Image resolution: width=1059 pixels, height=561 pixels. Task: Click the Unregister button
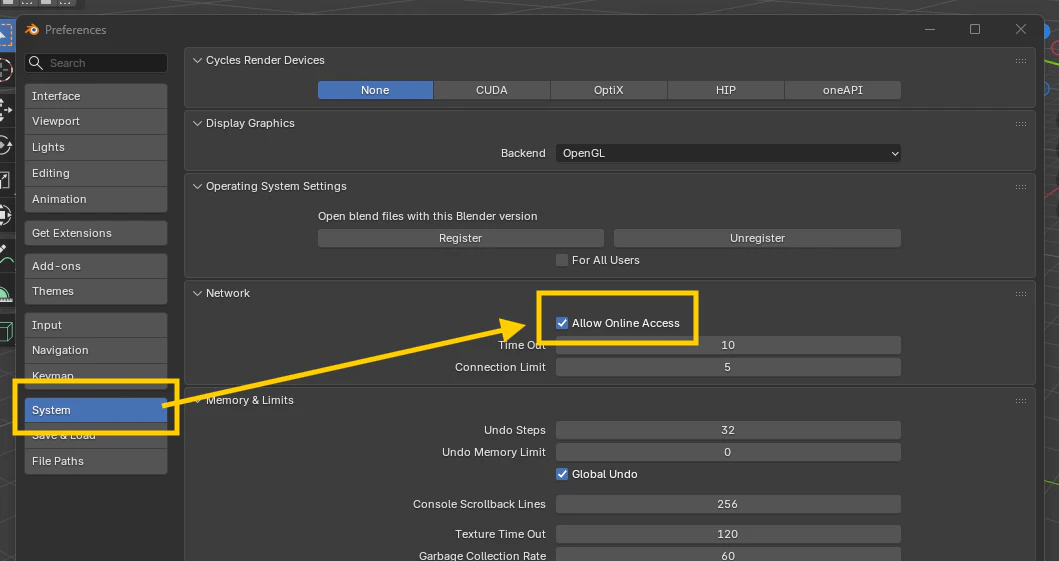(757, 238)
